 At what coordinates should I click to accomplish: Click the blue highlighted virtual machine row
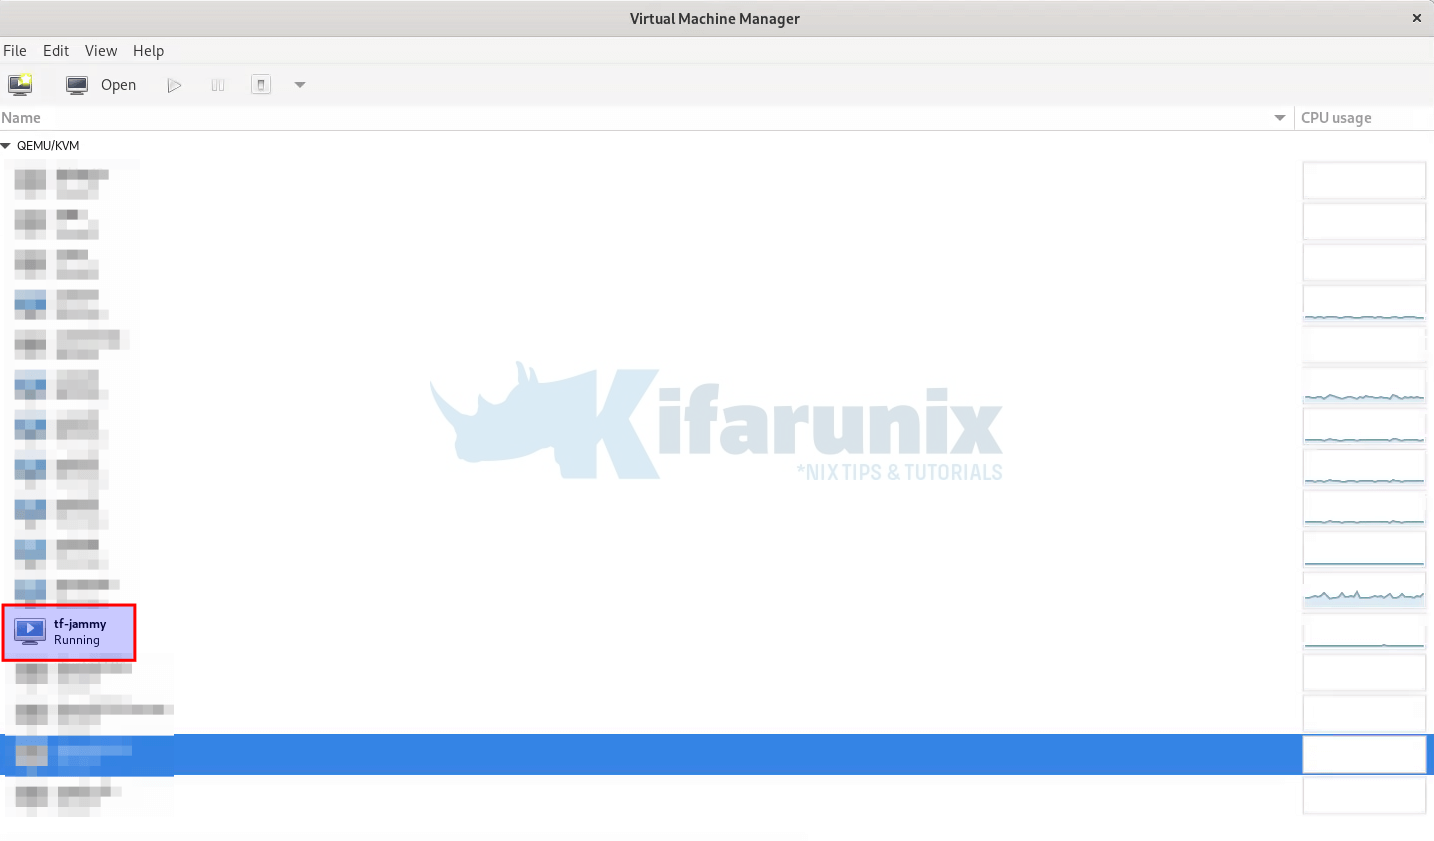(x=700, y=754)
